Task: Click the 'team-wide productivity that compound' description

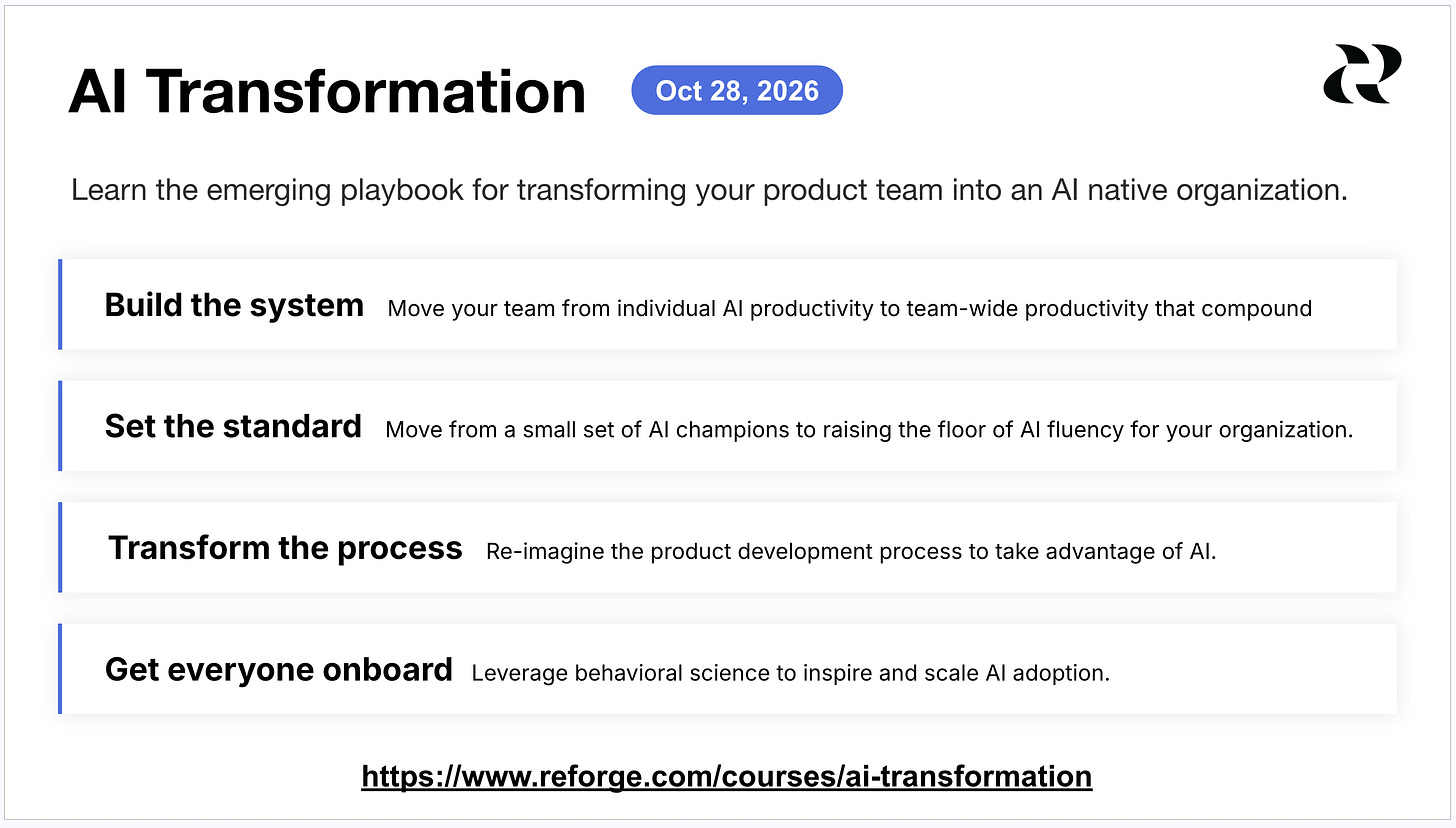Action: pos(849,309)
